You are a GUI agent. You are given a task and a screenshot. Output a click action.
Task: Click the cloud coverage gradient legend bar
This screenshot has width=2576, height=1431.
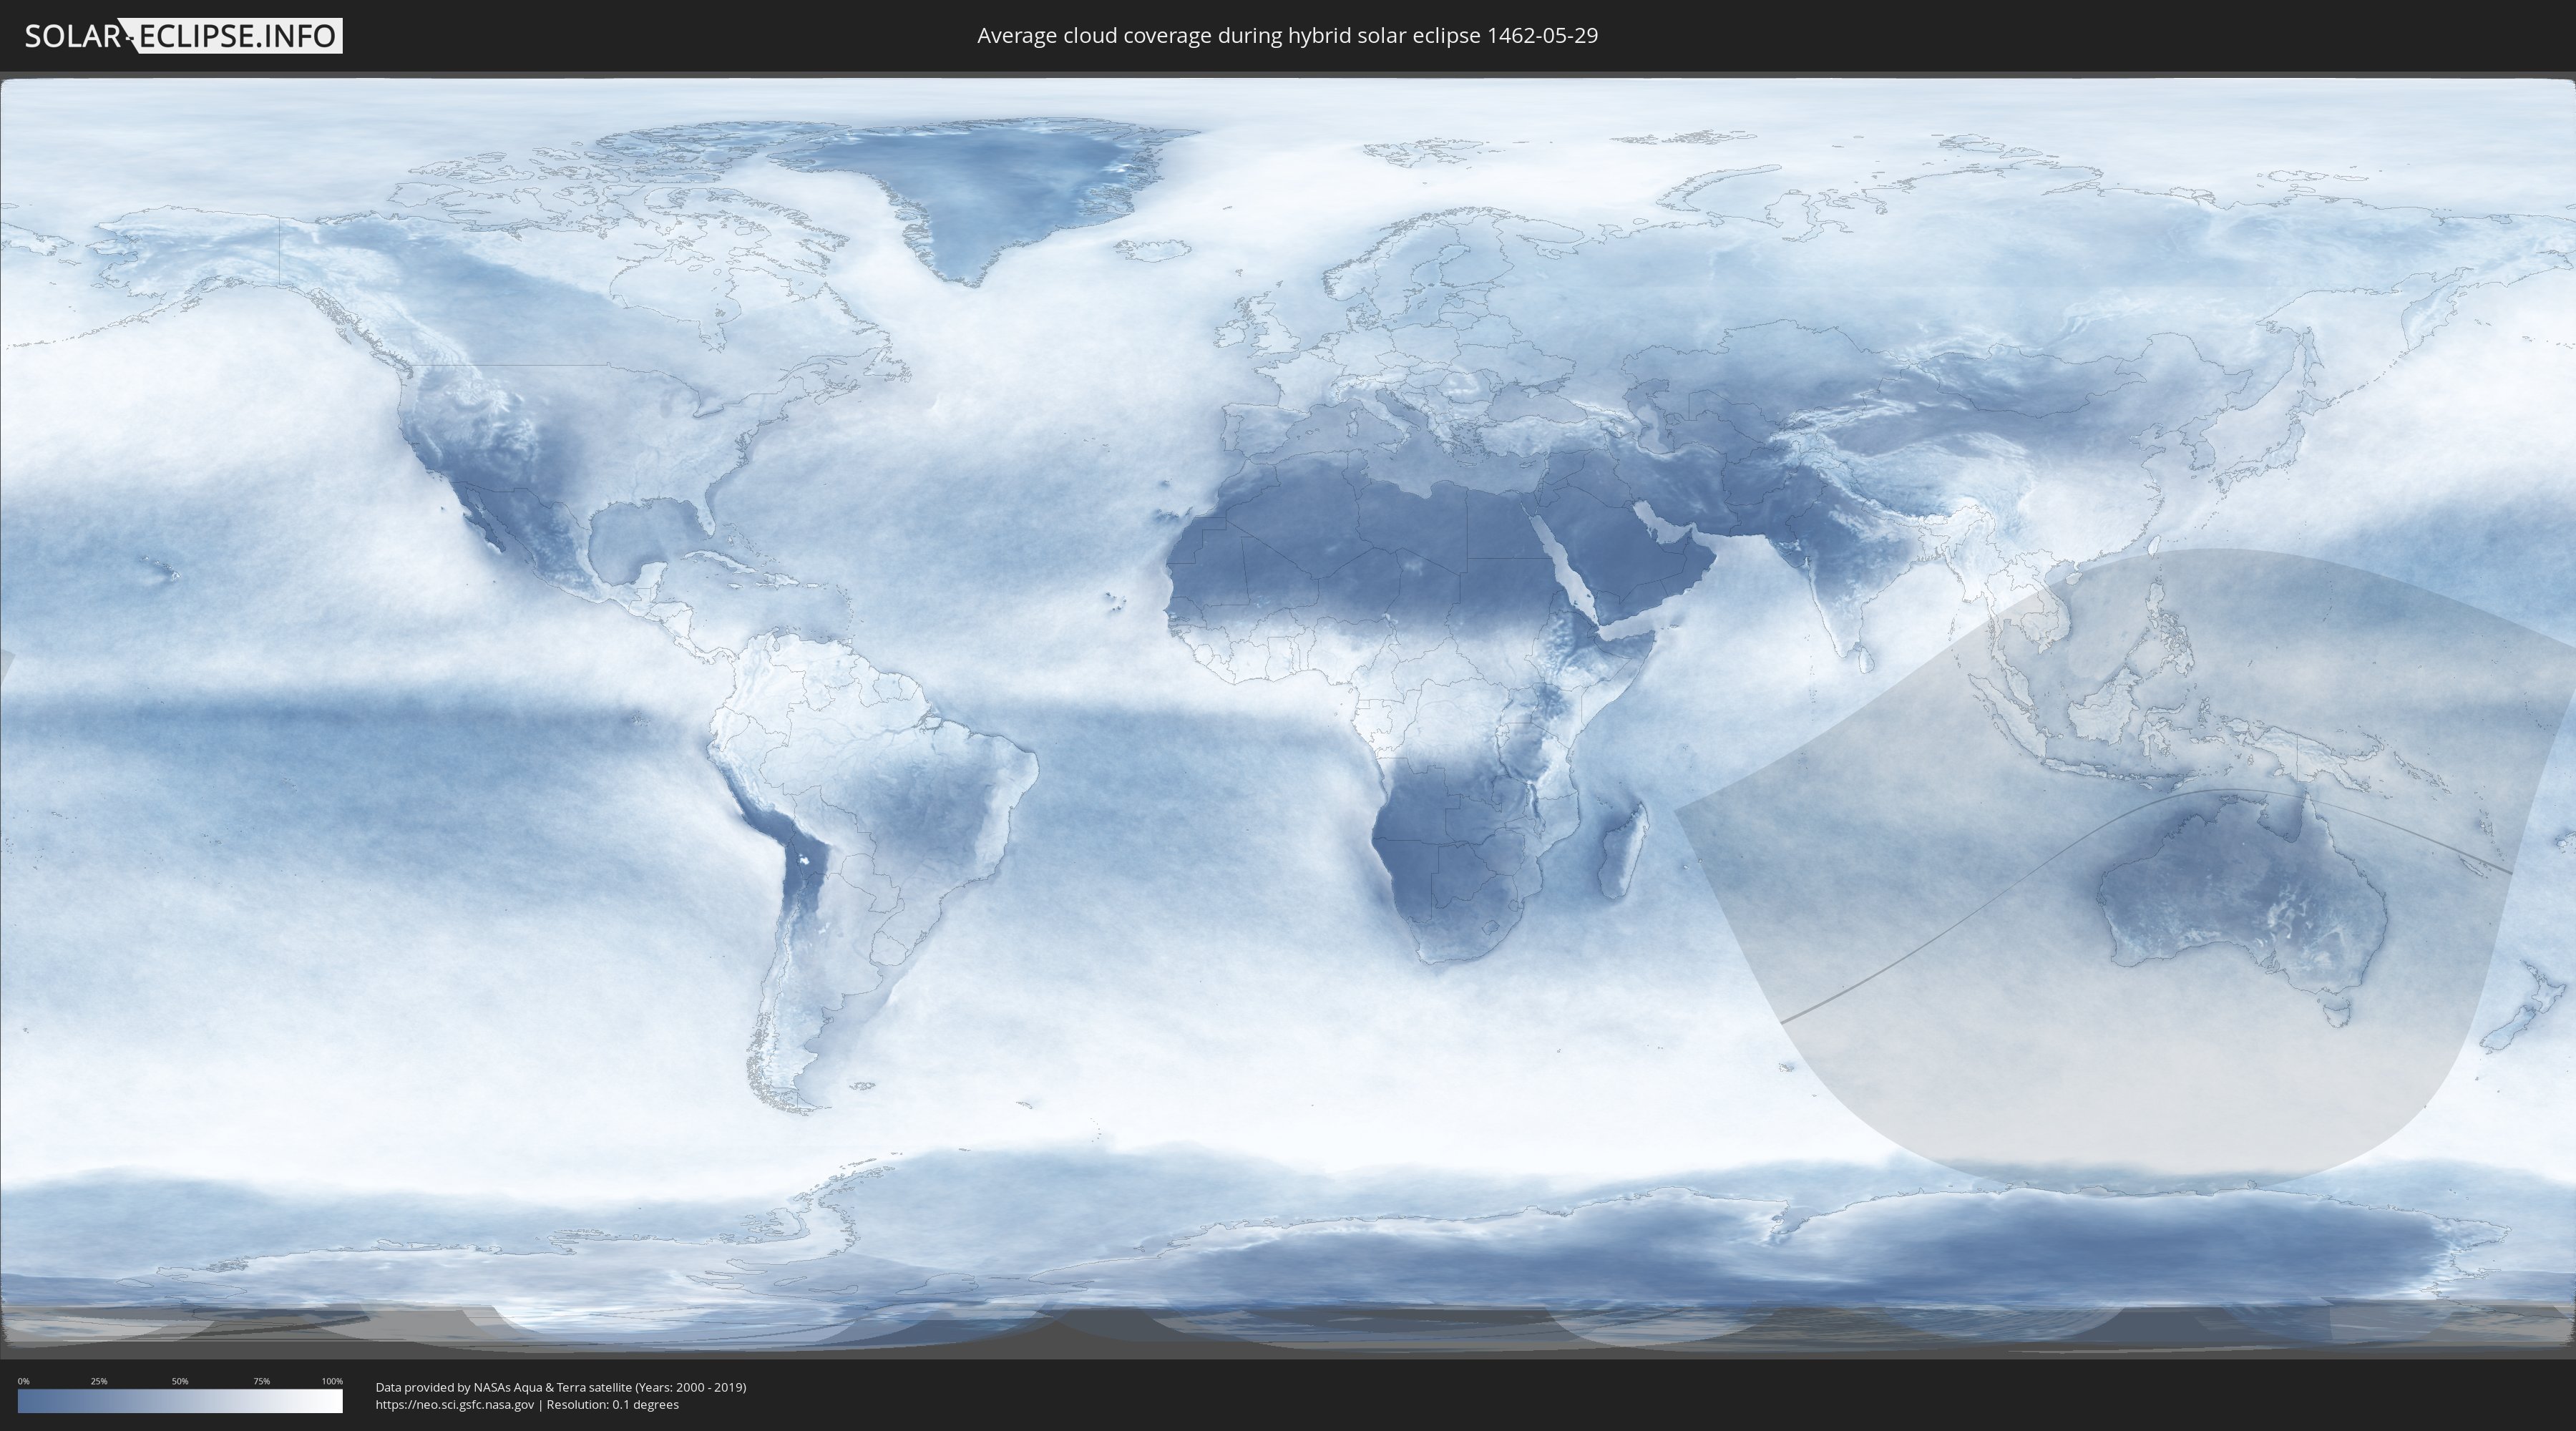180,1401
